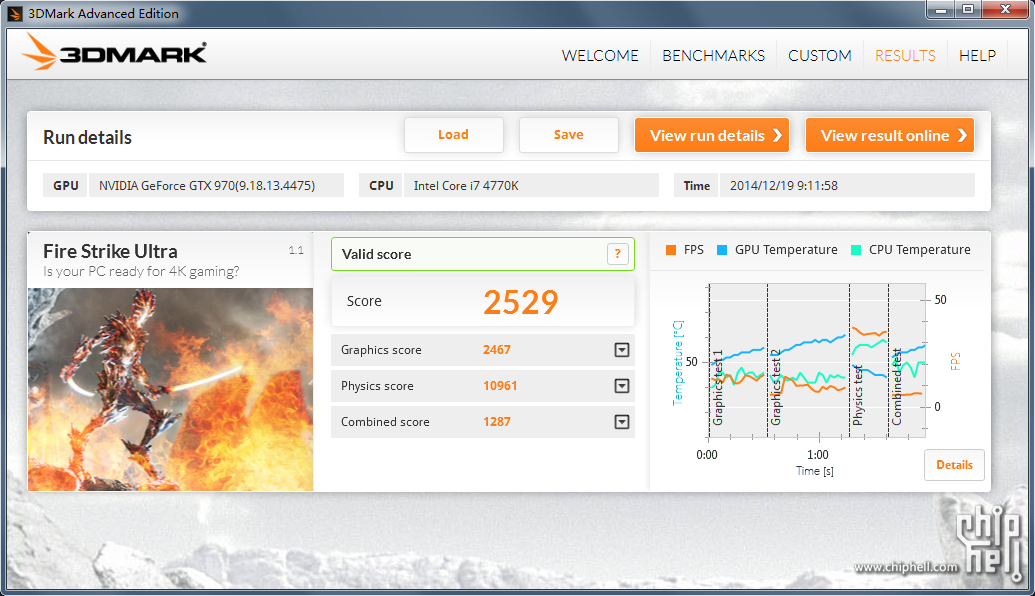Click the Valid score label
Viewport: 1035px width, 596px height.
376,254
